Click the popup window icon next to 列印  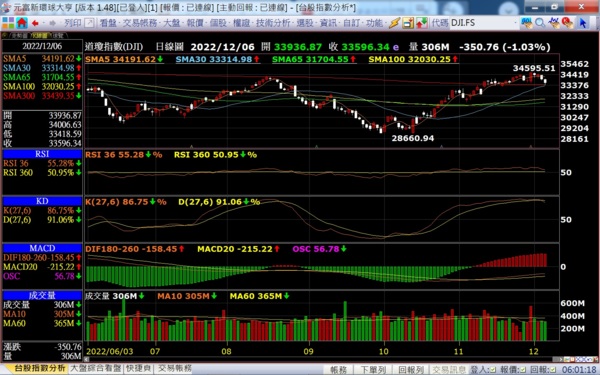coord(89,23)
